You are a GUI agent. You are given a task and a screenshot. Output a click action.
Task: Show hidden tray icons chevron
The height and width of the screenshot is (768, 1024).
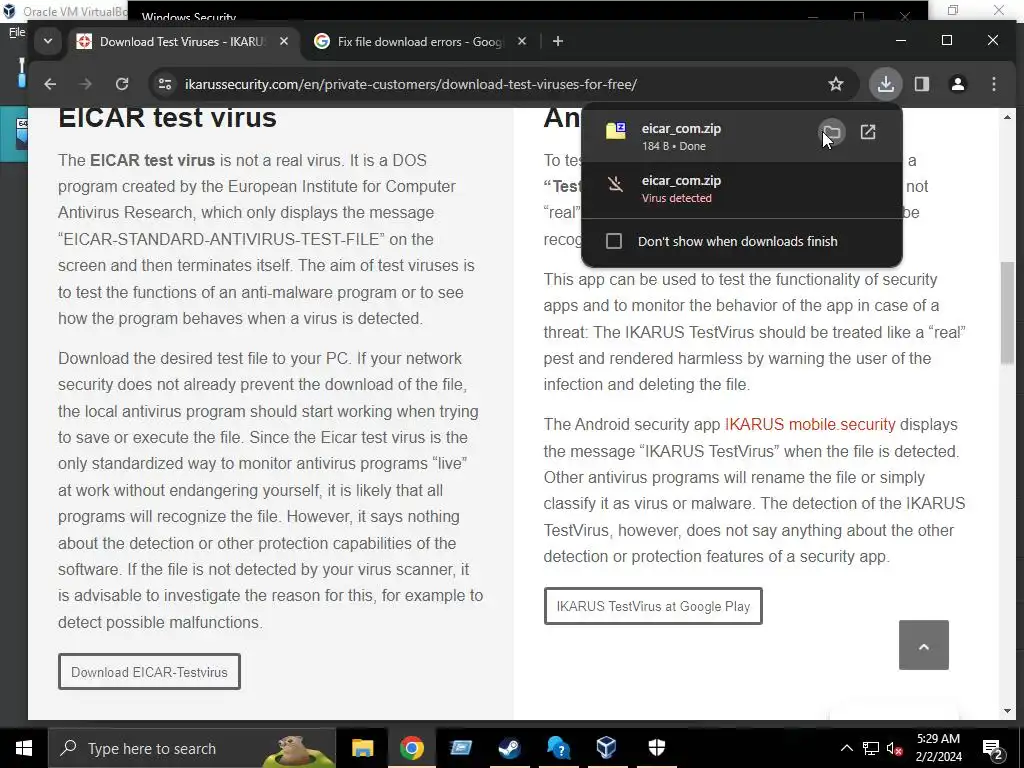[846, 748]
